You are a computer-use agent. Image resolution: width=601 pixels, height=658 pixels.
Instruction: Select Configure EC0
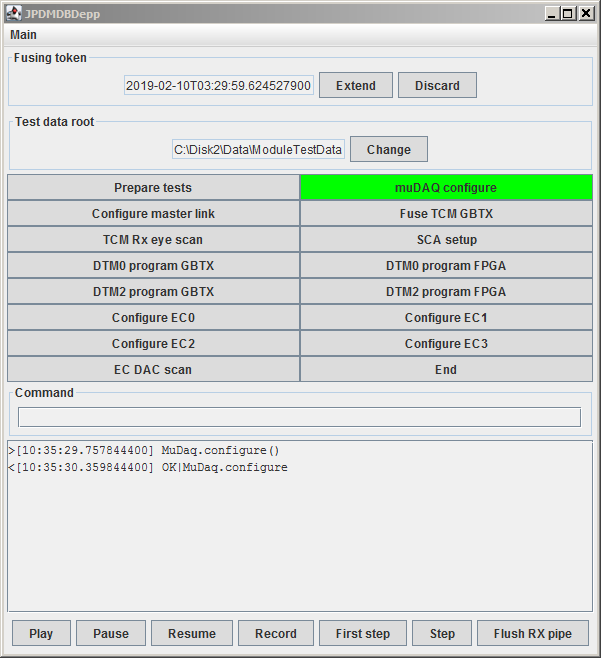153,317
